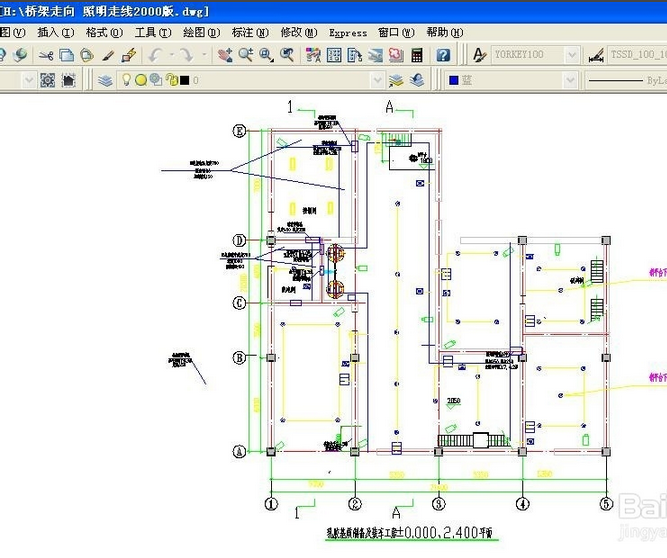Toggle layer 0 viewport freeze icon
Image resolution: width=667 pixels, height=558 pixels.
(x=156, y=80)
